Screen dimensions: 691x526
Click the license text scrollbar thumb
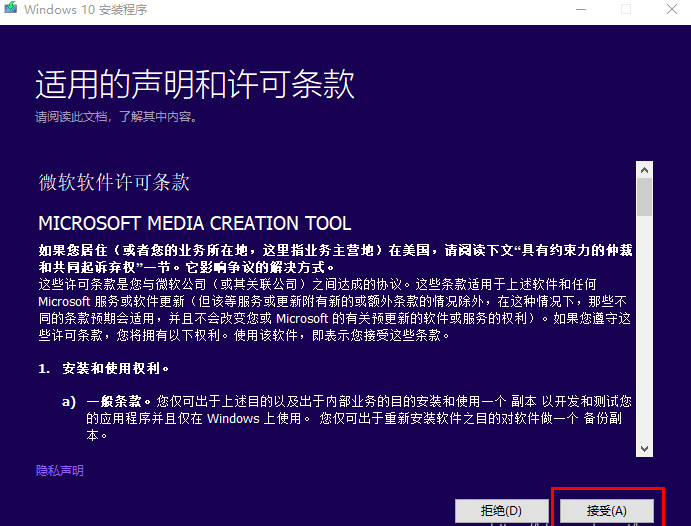[644, 197]
